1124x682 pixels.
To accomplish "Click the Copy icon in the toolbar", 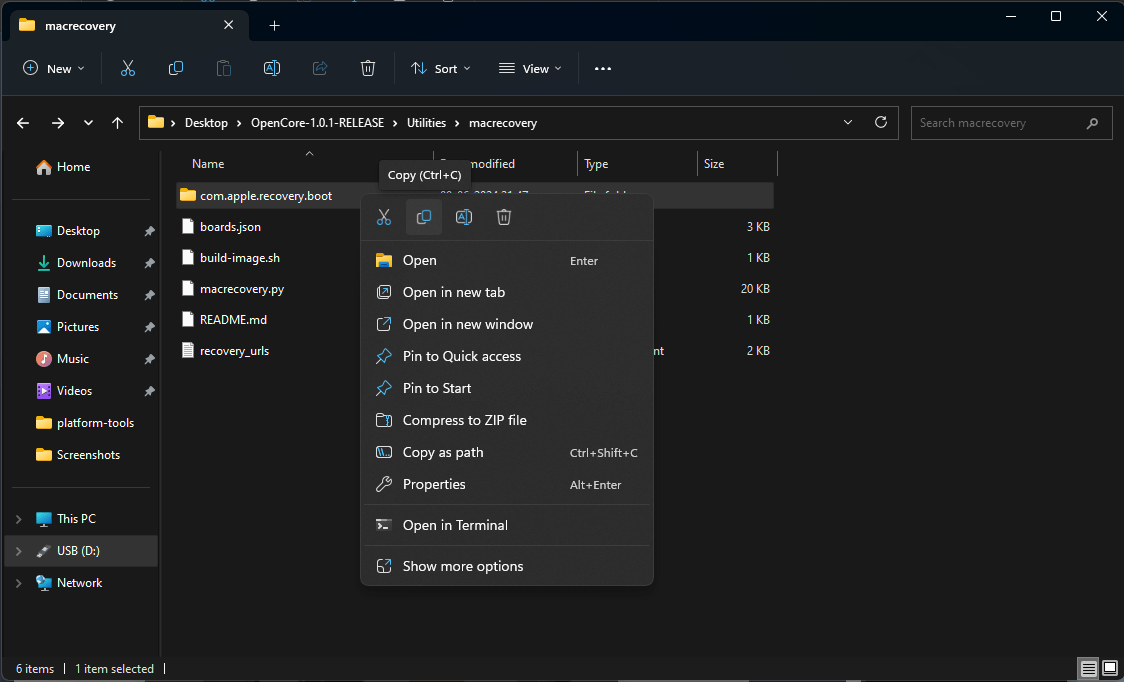I will 175,68.
